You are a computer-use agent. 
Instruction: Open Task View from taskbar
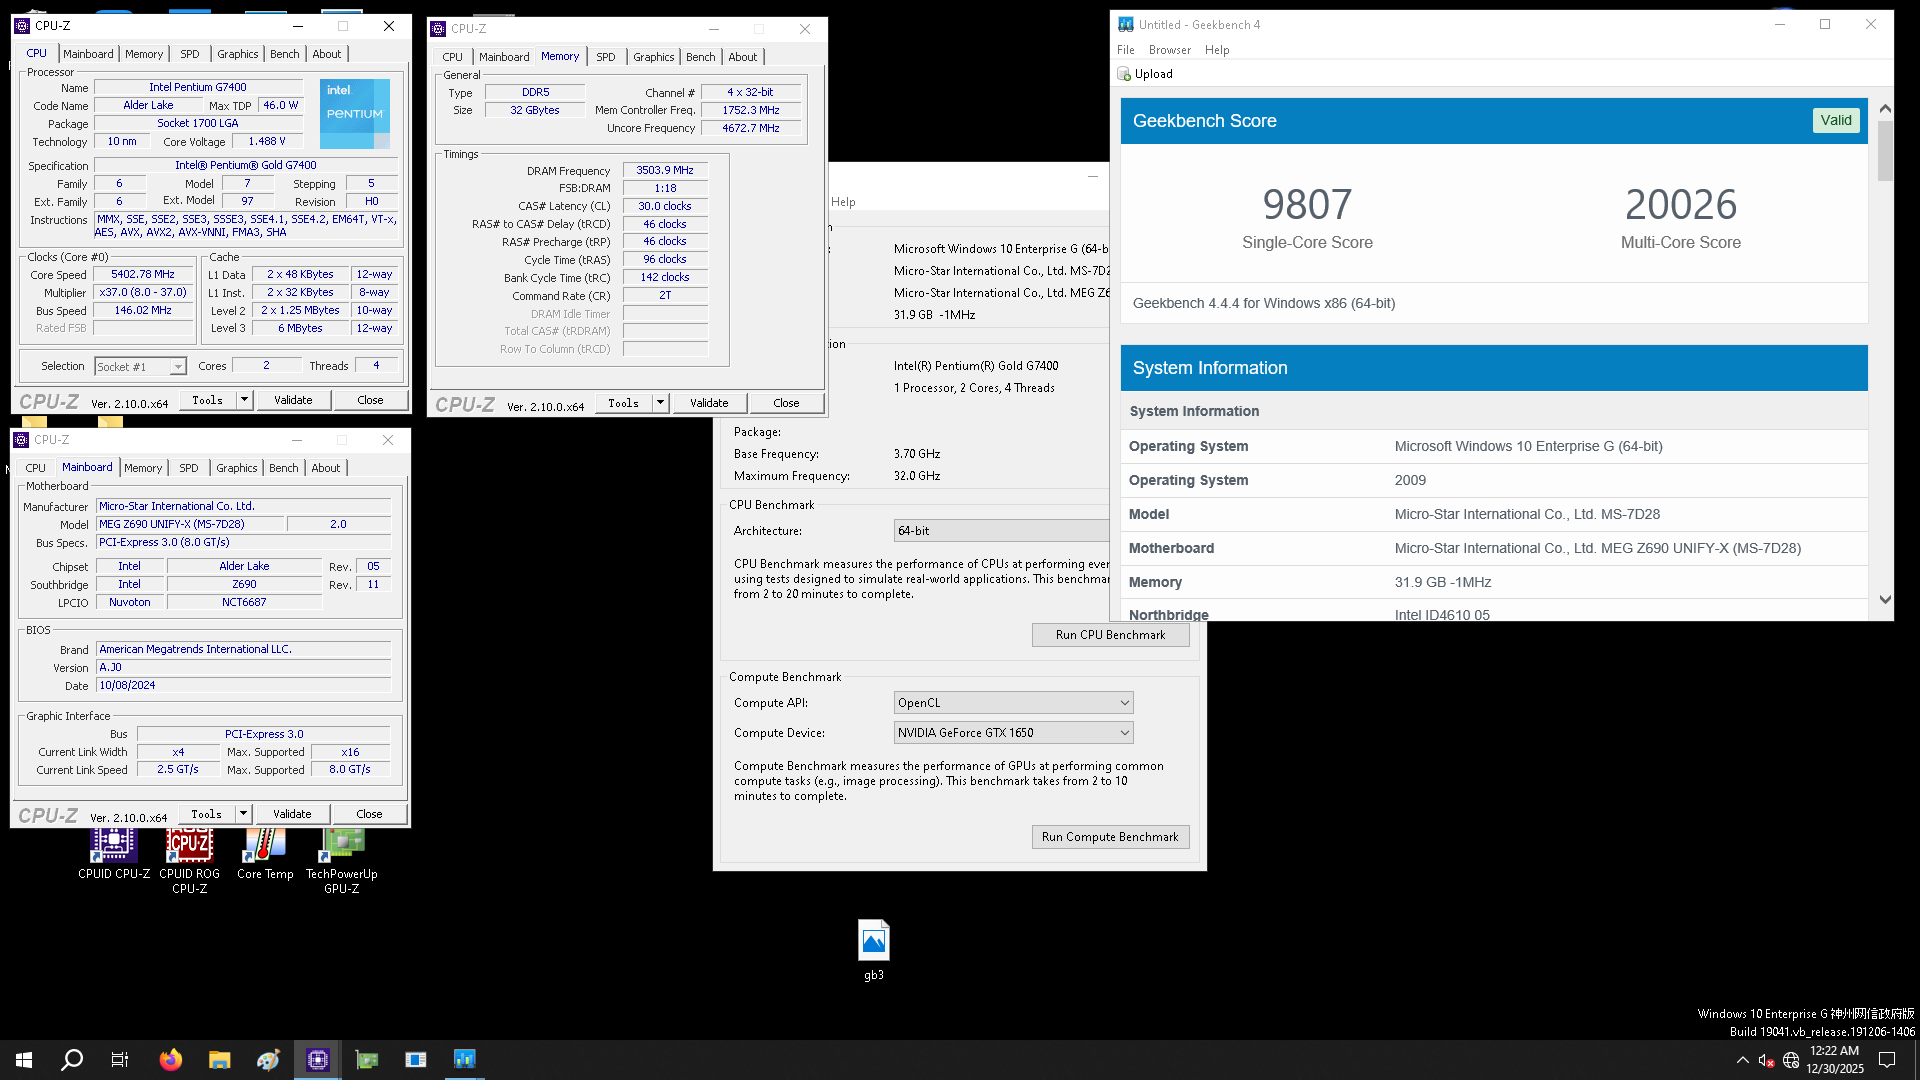point(120,1060)
